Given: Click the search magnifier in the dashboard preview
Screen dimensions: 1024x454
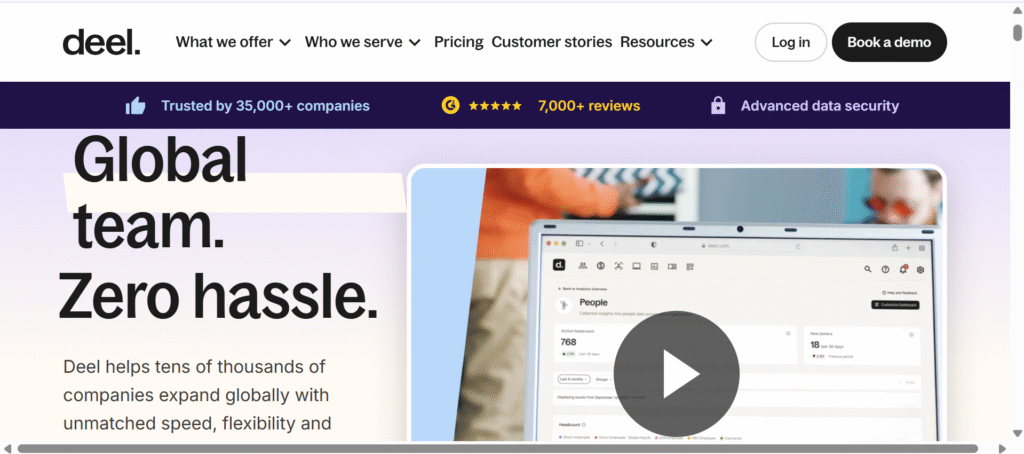Looking at the screenshot, I should (x=867, y=269).
